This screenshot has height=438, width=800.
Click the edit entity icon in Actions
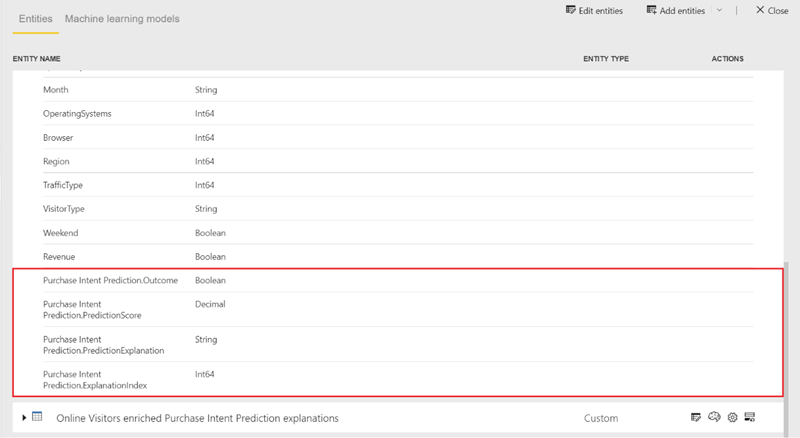point(696,417)
